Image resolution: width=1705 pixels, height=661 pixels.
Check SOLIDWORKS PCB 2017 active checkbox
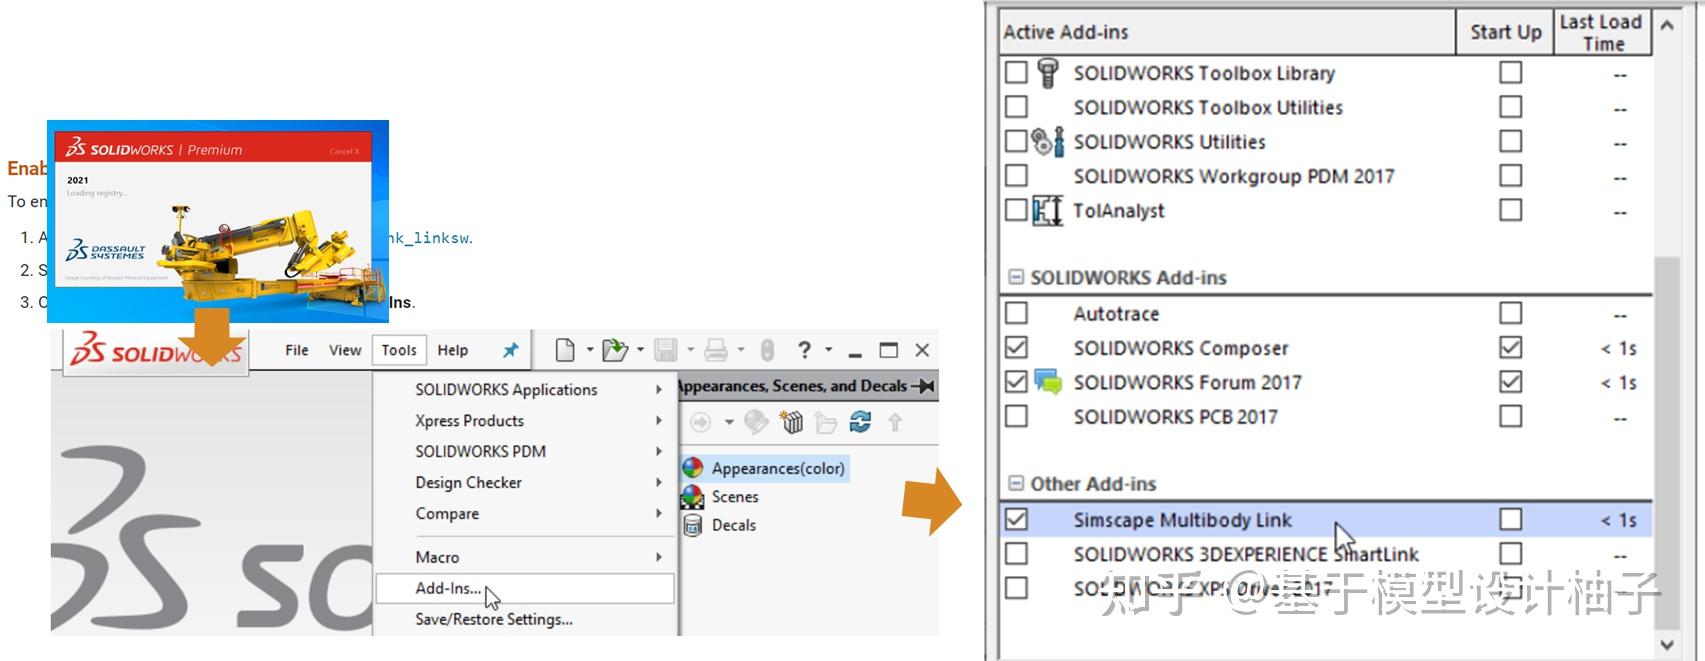(x=1016, y=415)
